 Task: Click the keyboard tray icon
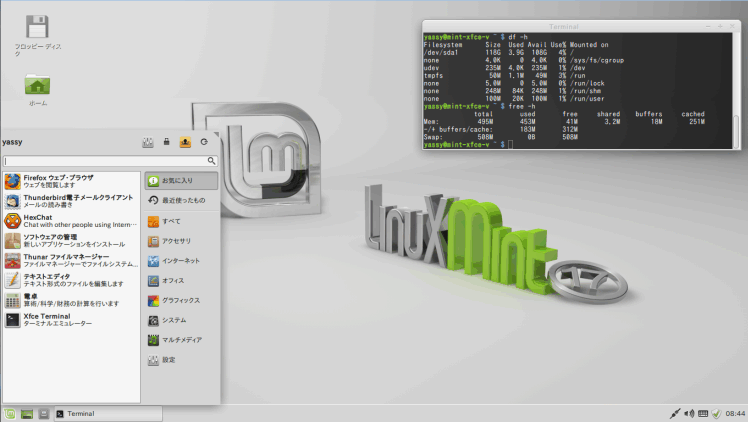703,413
